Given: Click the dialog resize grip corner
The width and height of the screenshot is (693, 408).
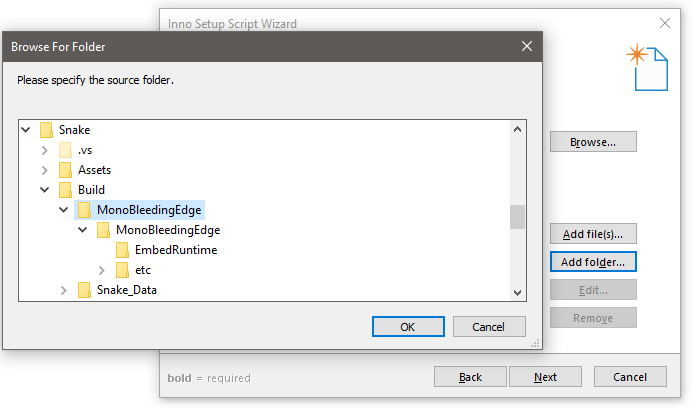Looking at the screenshot, I should (536, 343).
